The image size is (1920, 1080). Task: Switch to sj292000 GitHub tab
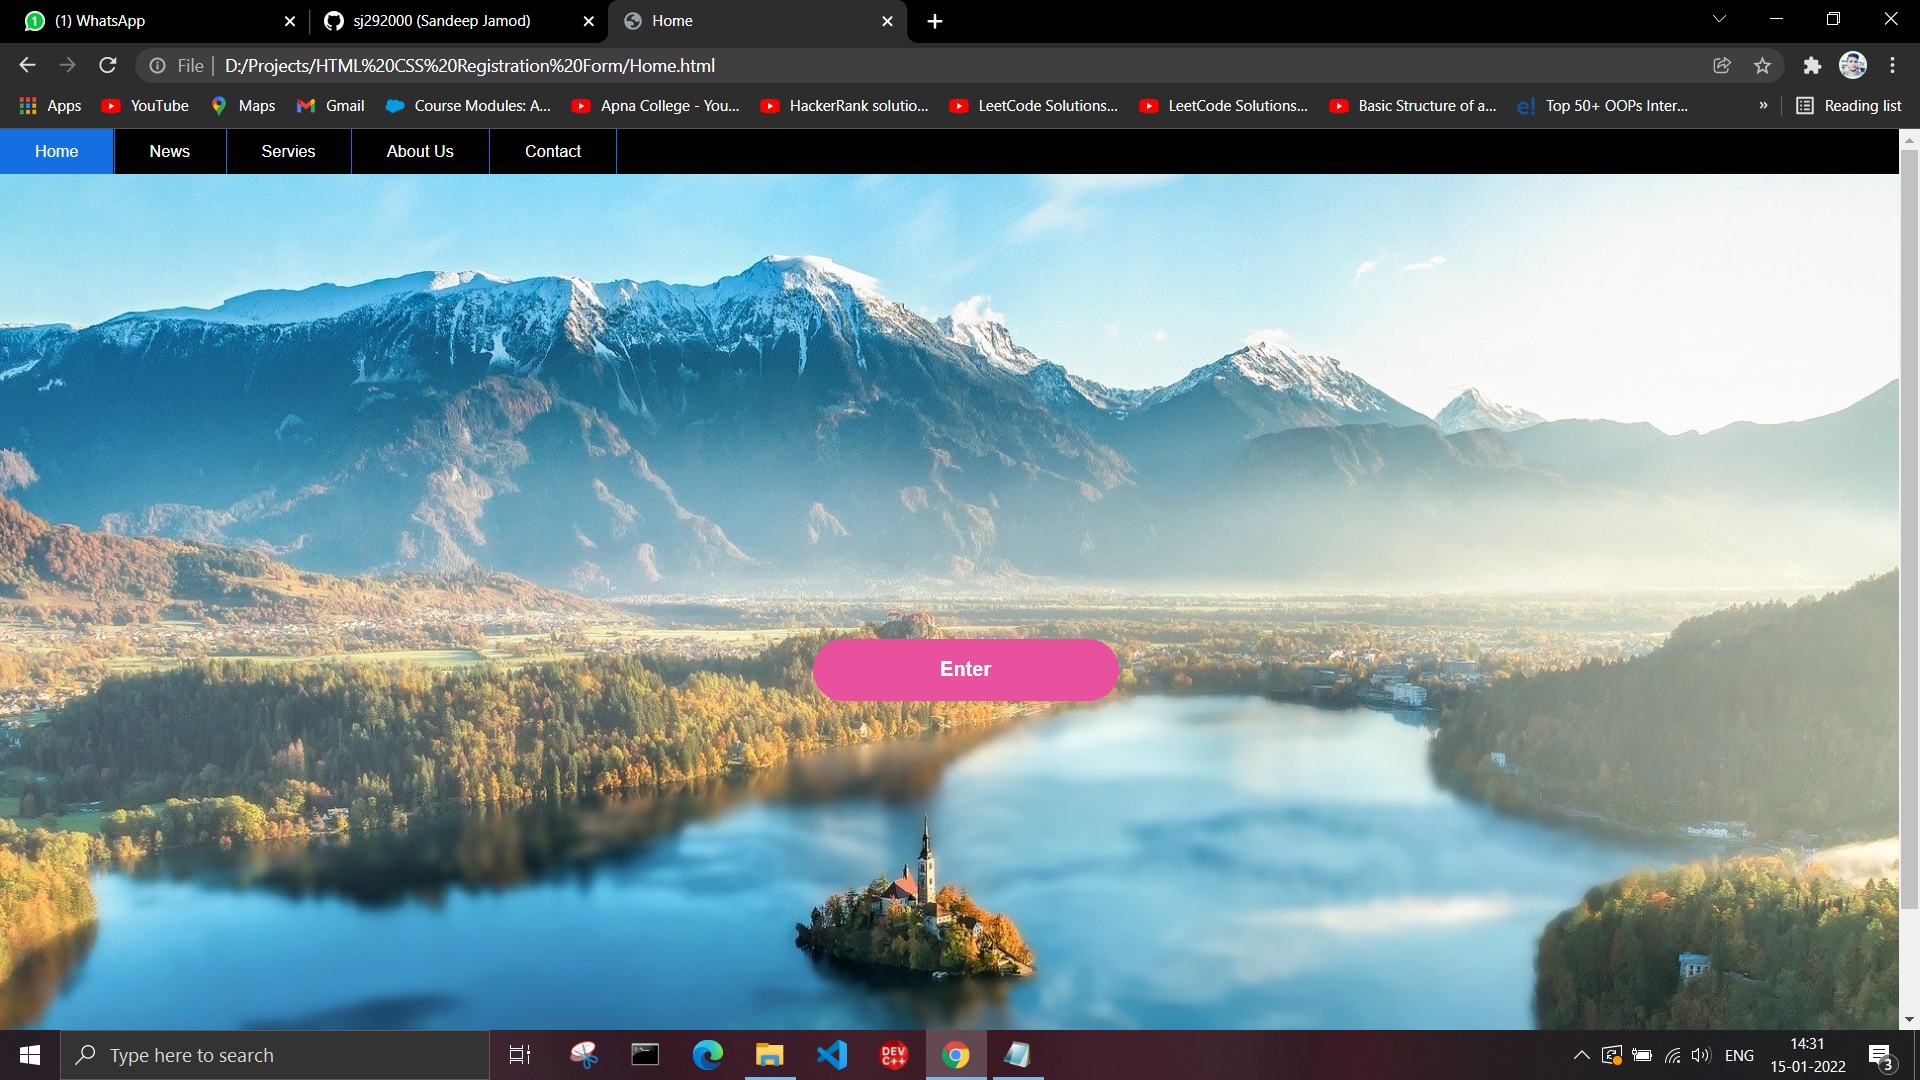point(458,21)
